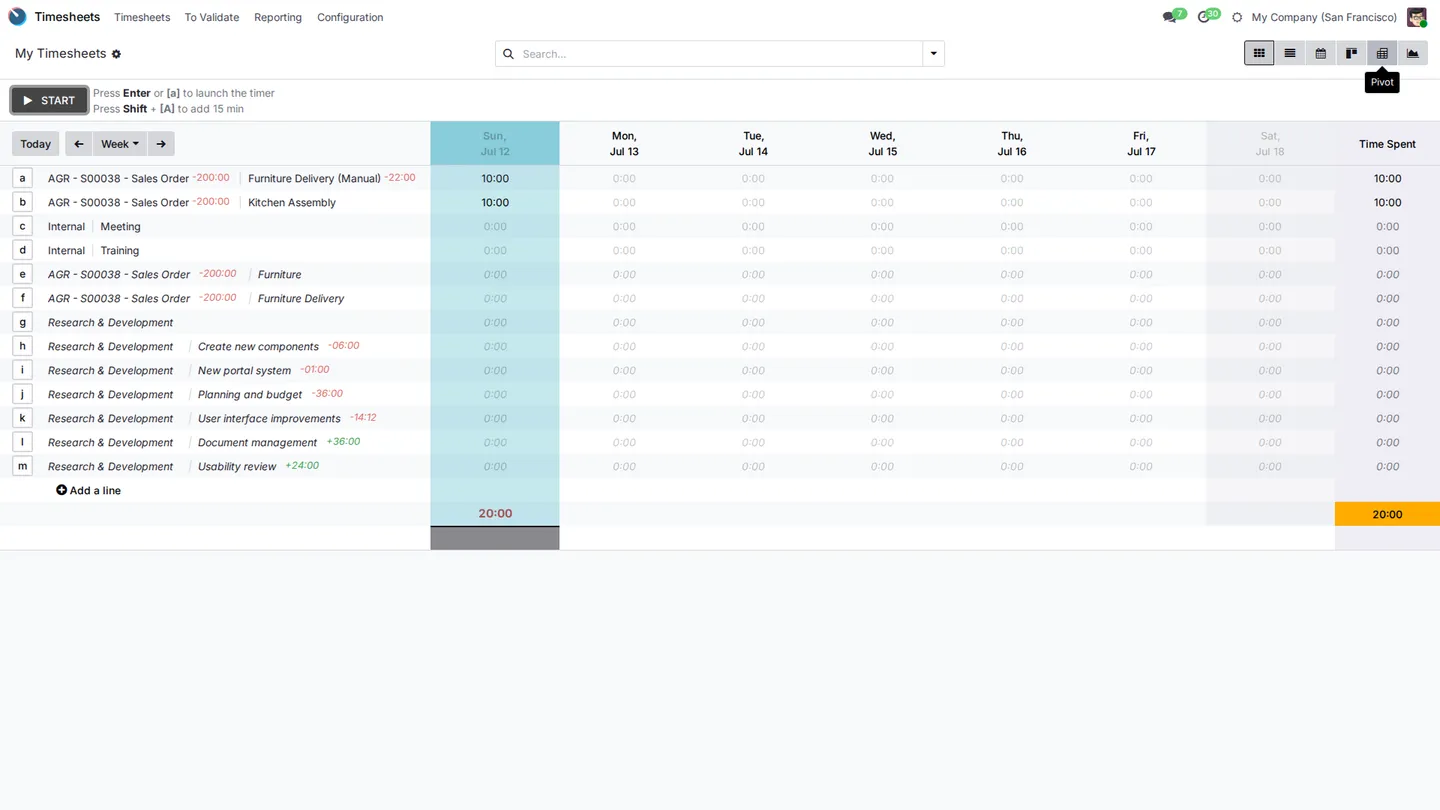This screenshot has width=1440, height=810.
Task: Open the Week range dropdown
Action: (120, 144)
